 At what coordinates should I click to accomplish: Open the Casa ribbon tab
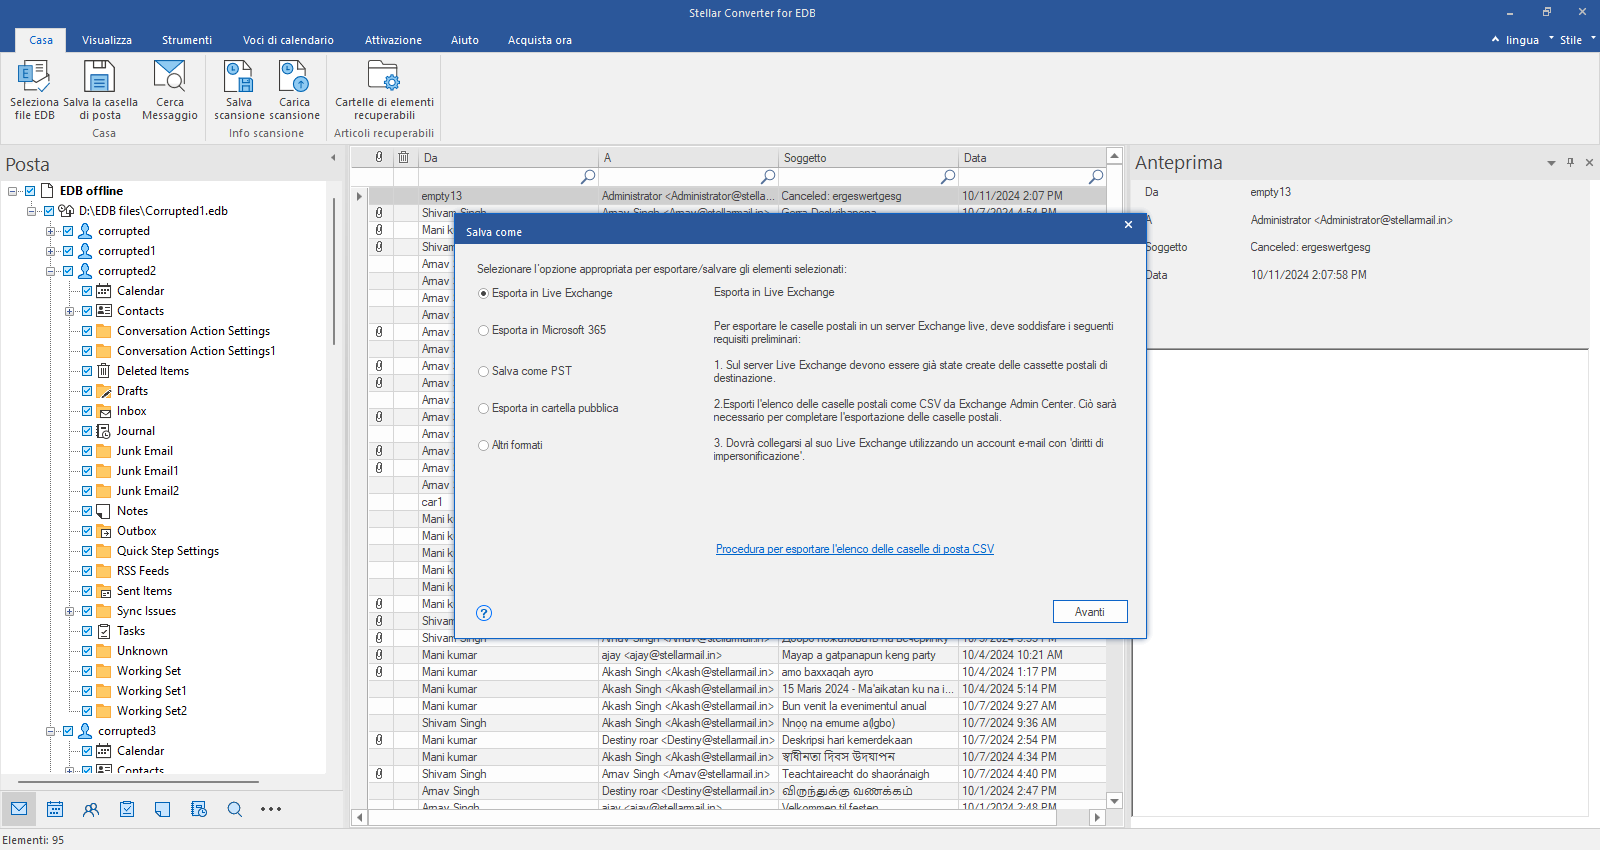tap(41, 40)
